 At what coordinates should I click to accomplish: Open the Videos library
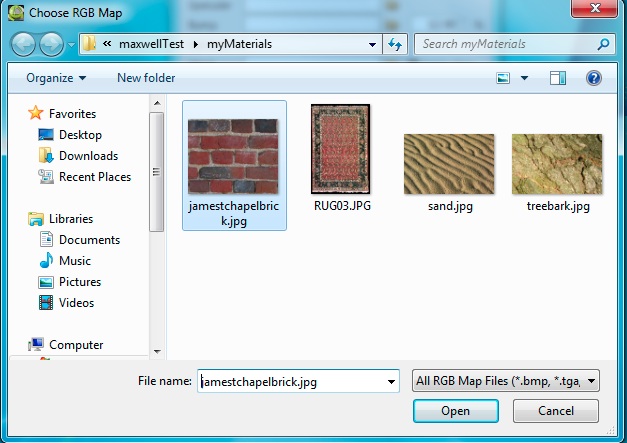tap(76, 303)
